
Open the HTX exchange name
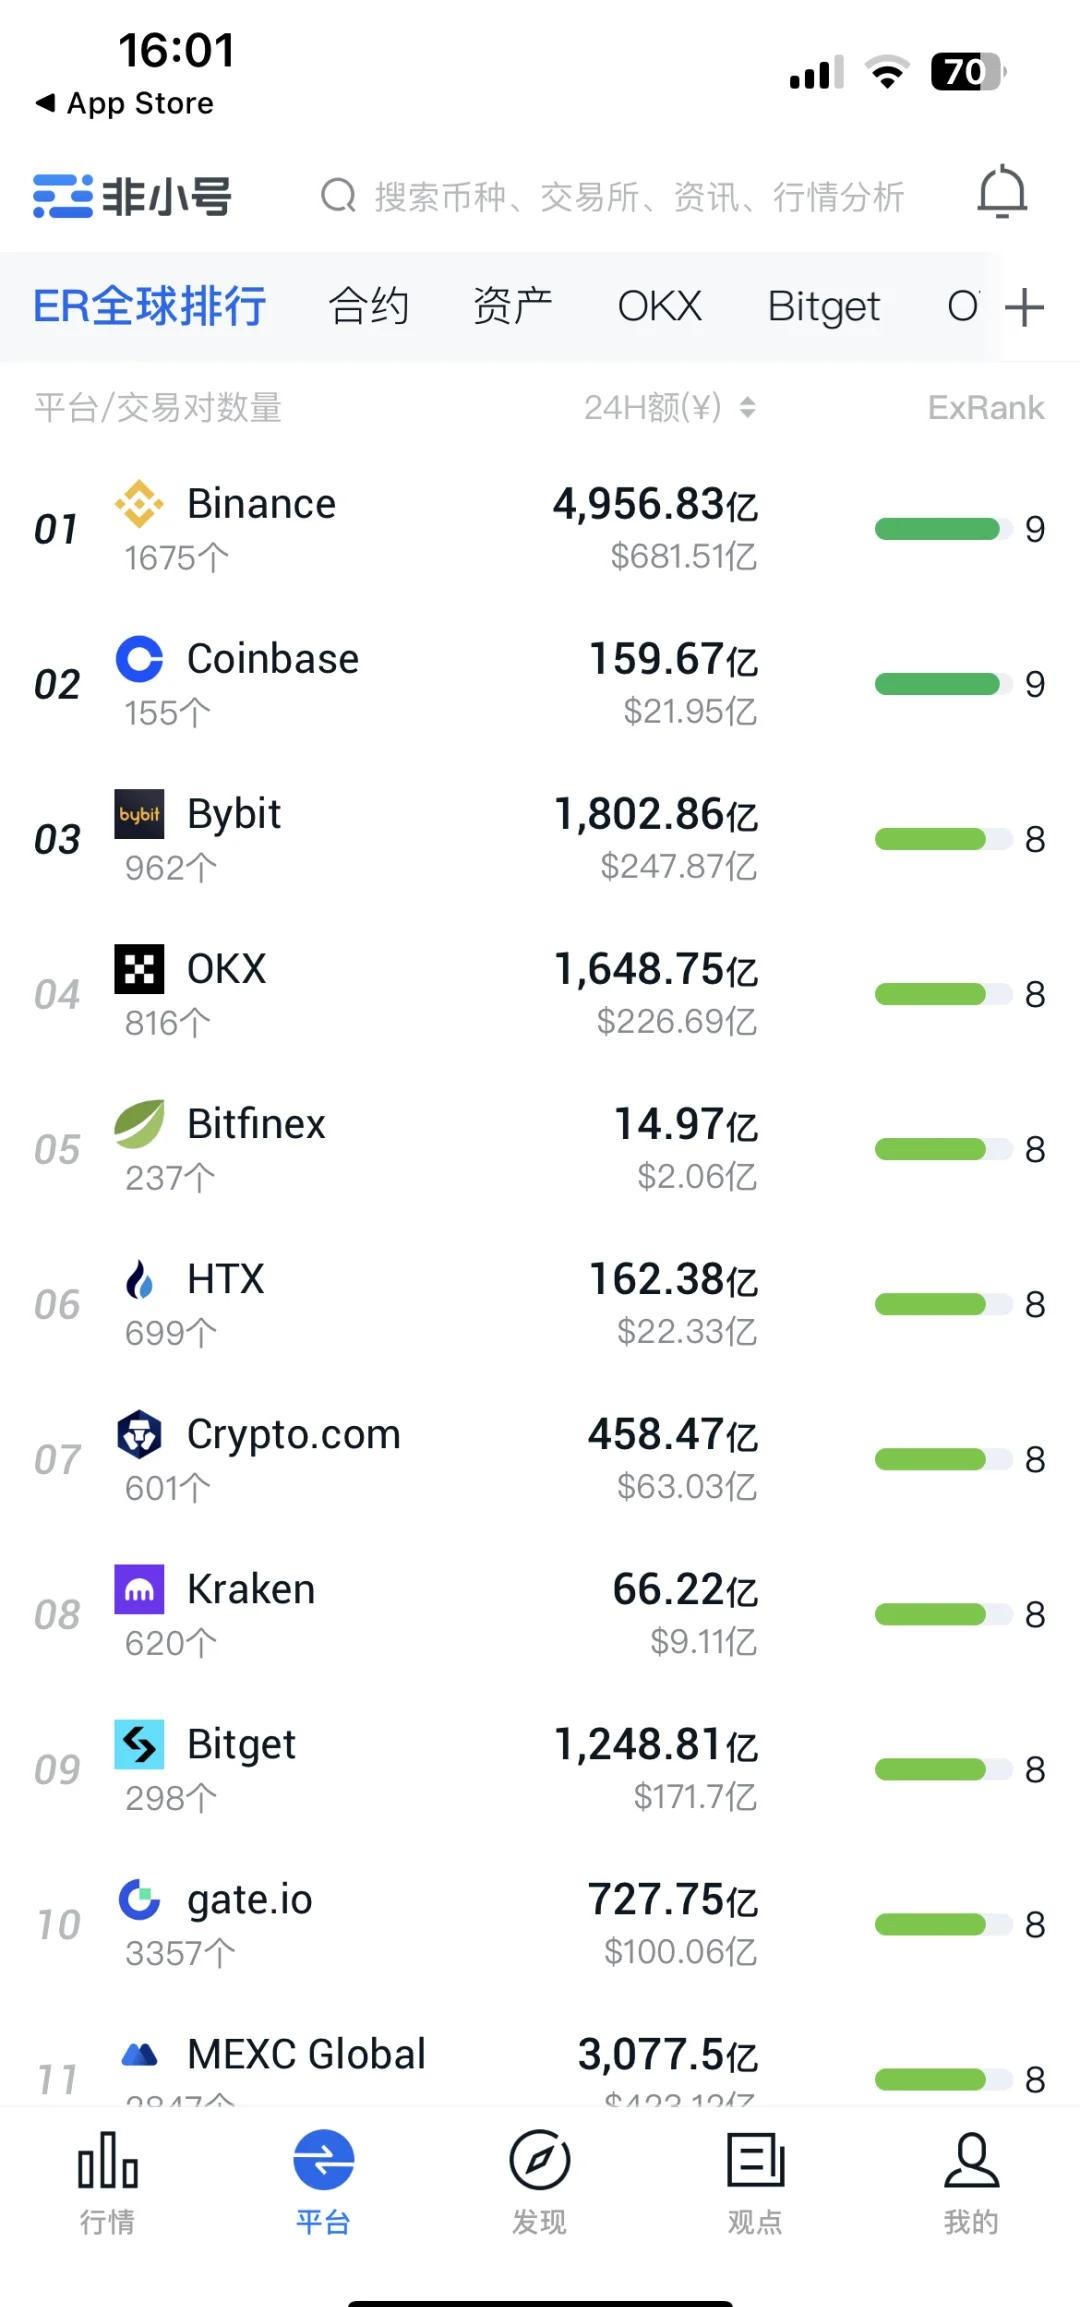coord(226,1279)
